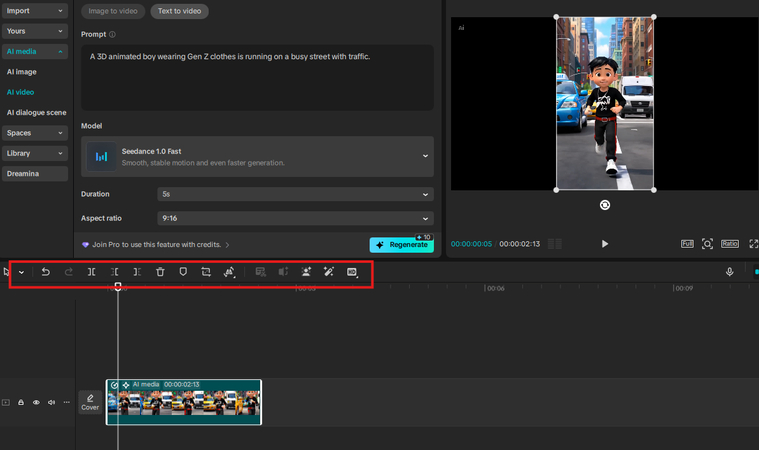
Task: Open the preview Ratio options
Action: click(729, 244)
